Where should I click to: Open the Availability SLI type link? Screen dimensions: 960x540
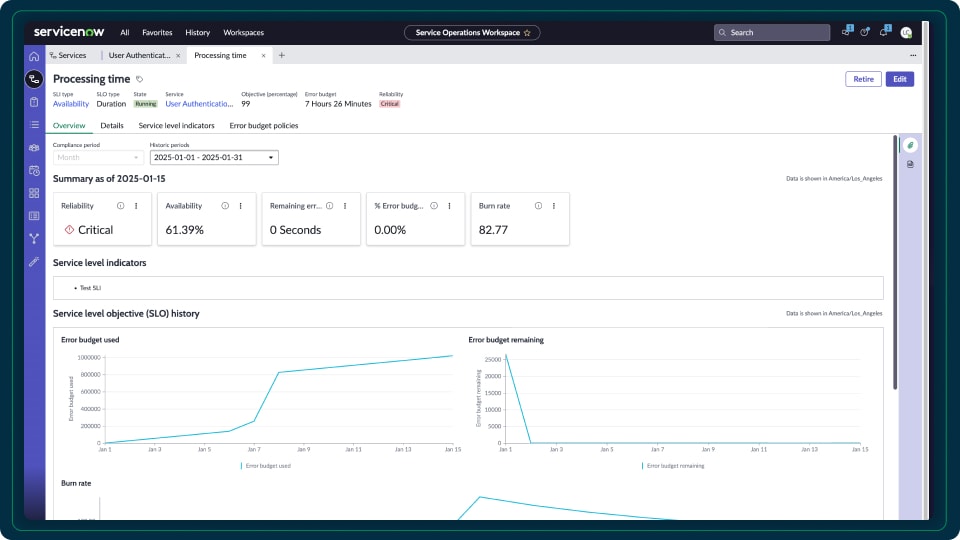pyautogui.click(x=71, y=104)
